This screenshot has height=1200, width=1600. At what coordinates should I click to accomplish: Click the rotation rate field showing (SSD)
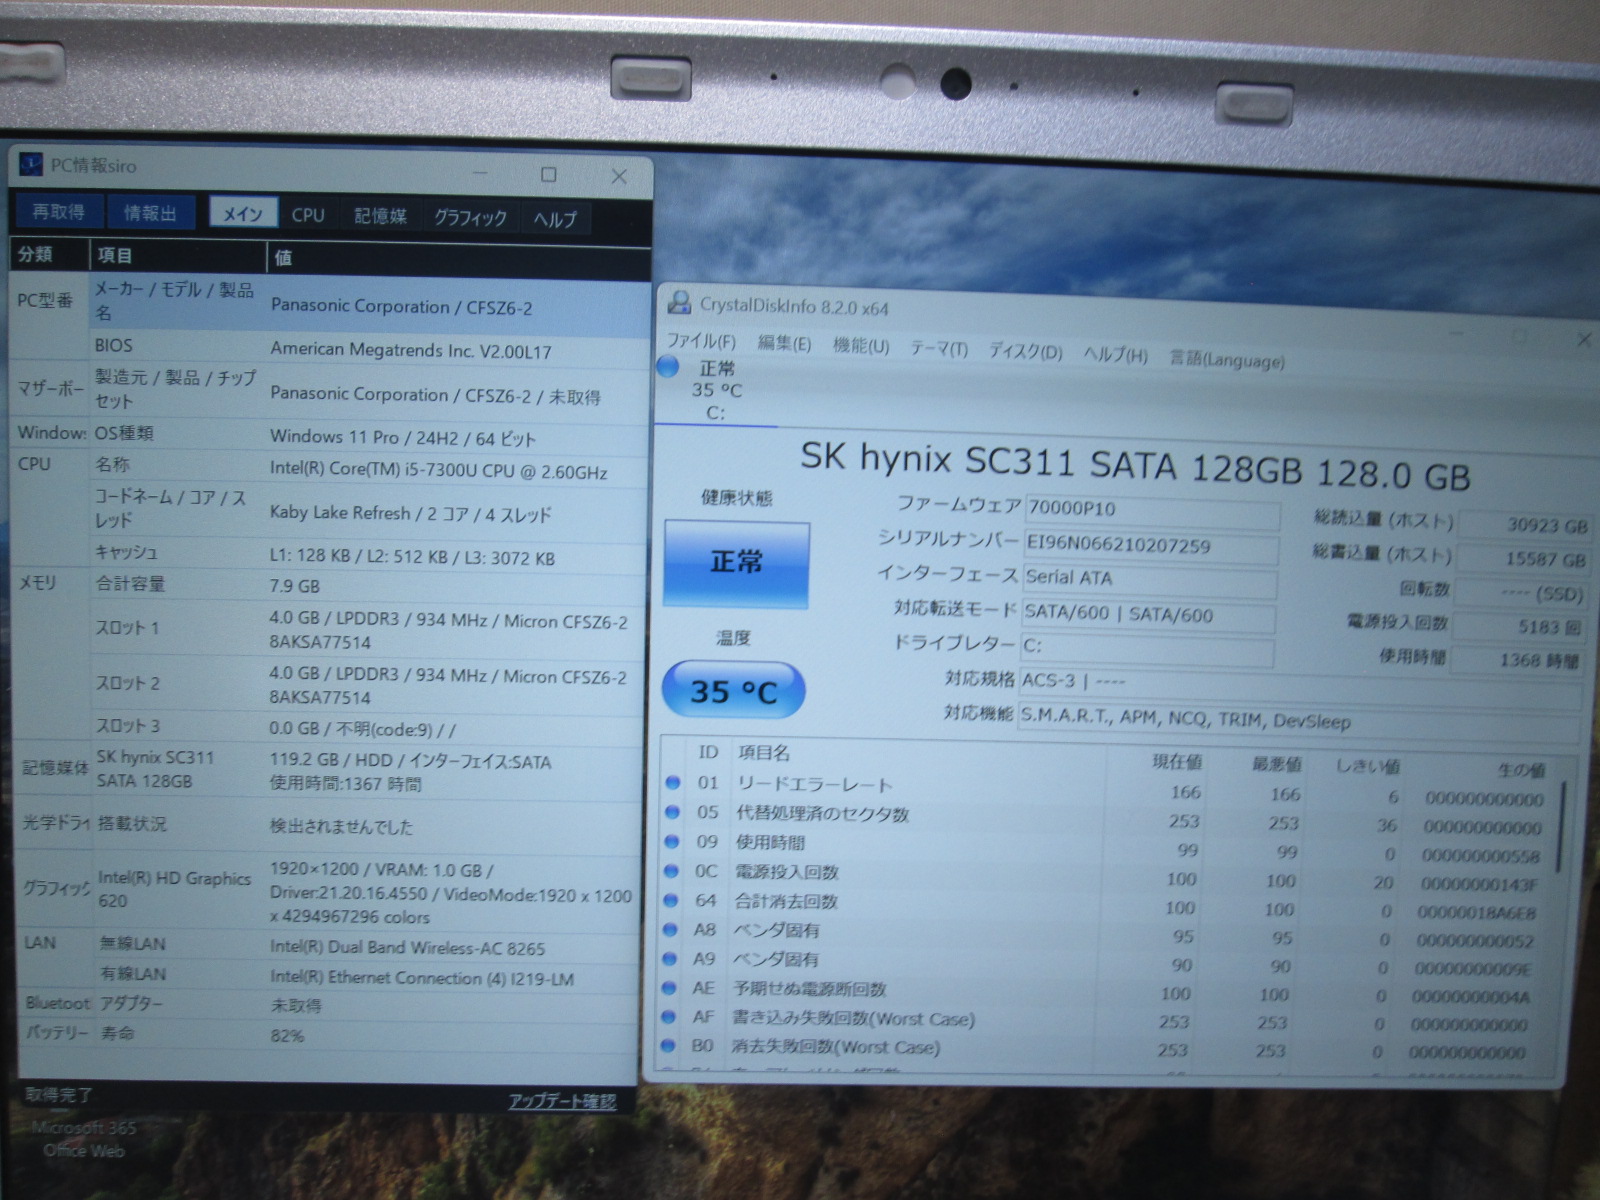tap(1521, 594)
